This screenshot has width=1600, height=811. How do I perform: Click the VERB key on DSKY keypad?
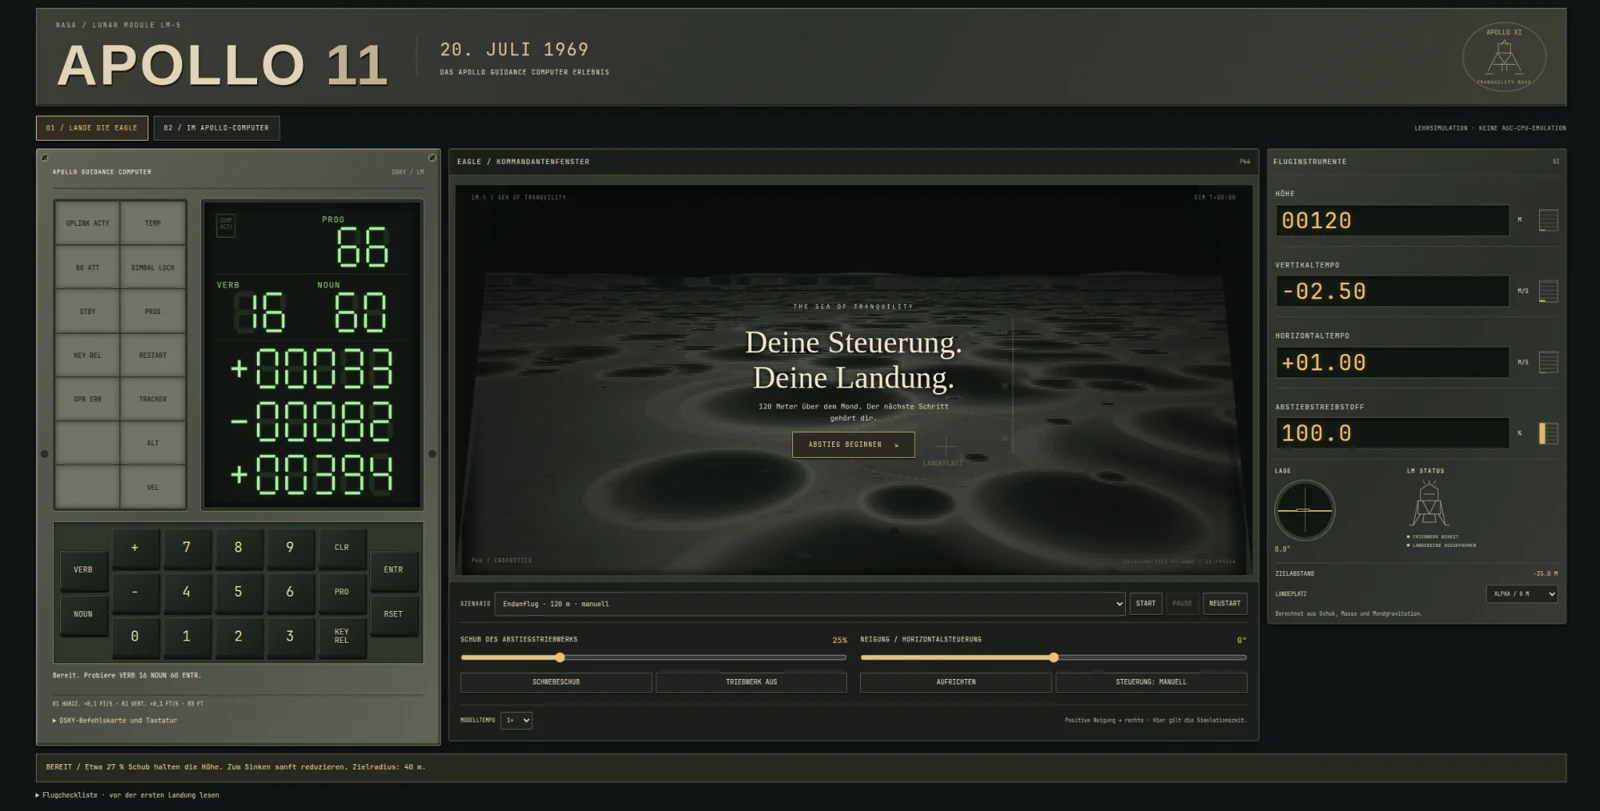(83, 570)
